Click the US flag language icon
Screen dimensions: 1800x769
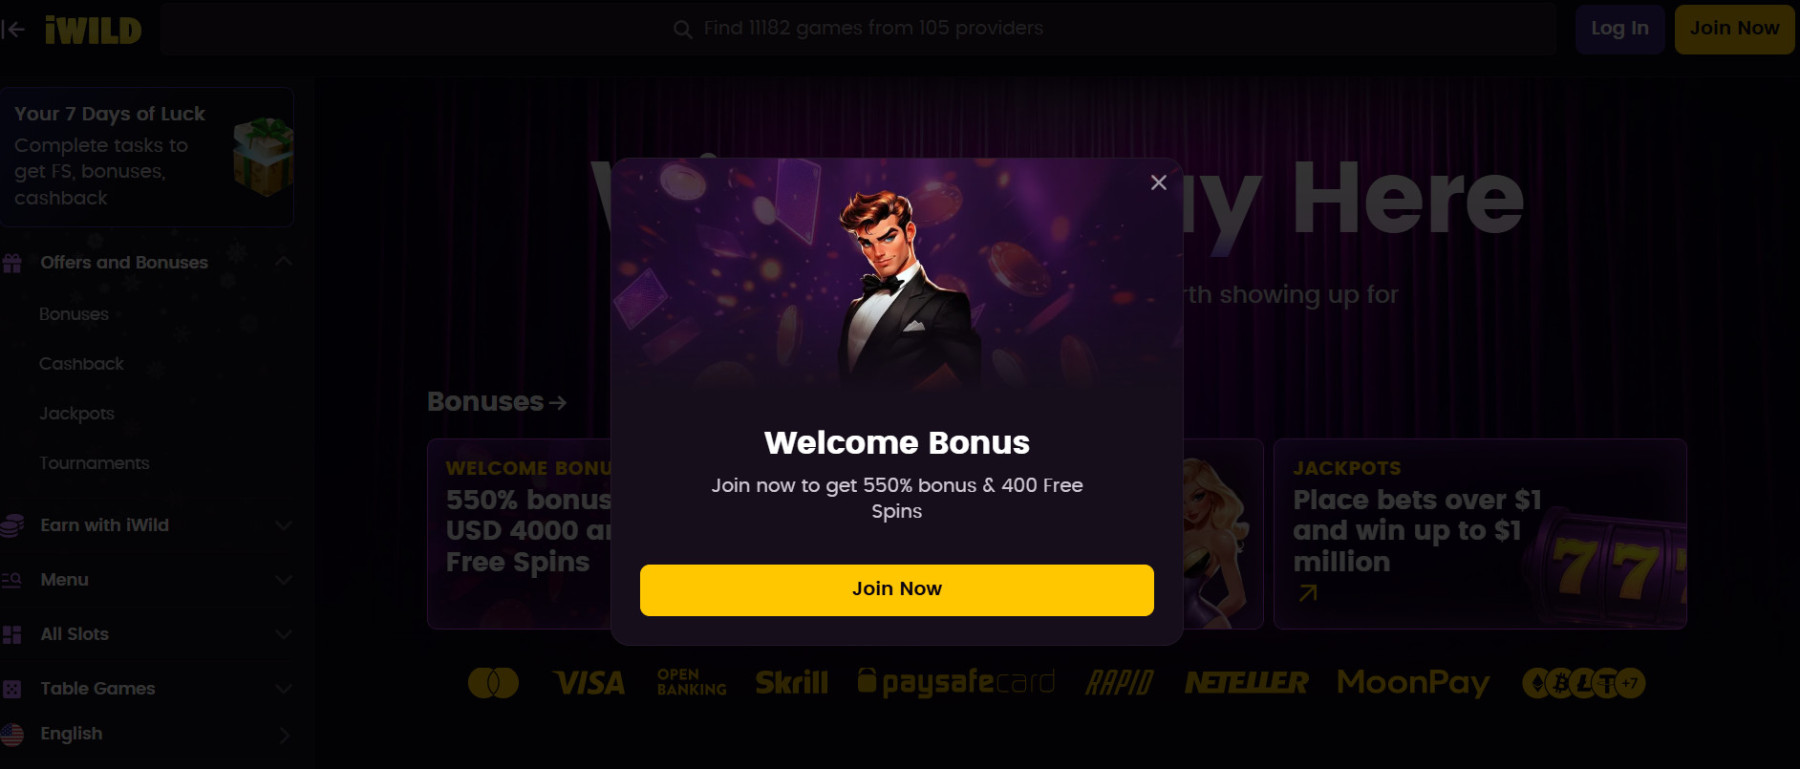(x=12, y=734)
